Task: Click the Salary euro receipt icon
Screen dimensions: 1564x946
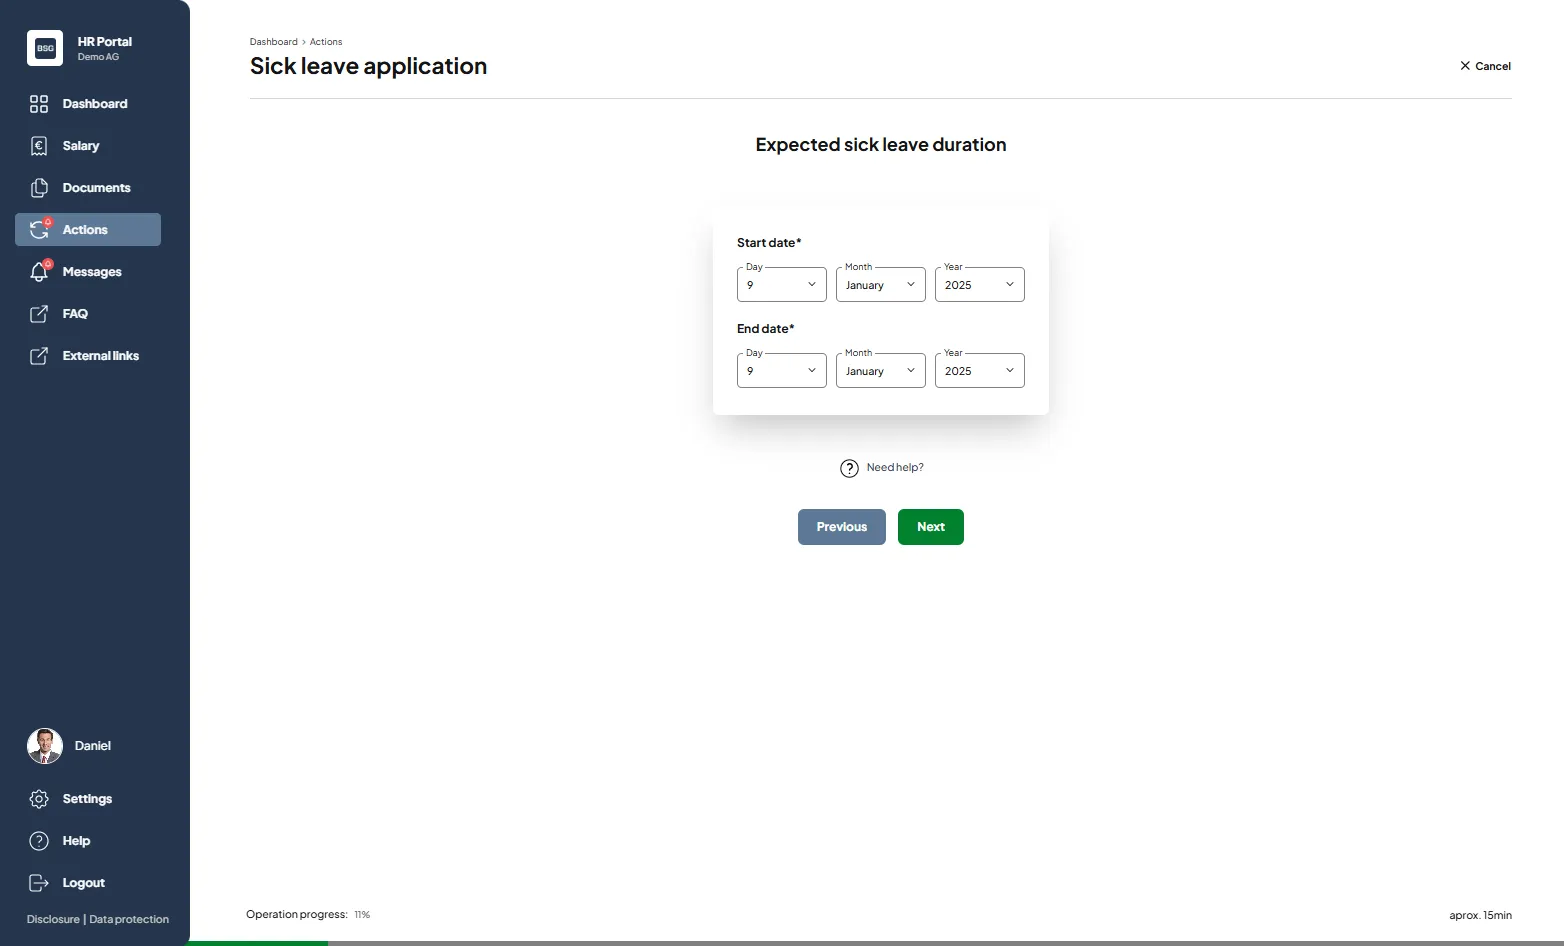Action: tap(39, 146)
